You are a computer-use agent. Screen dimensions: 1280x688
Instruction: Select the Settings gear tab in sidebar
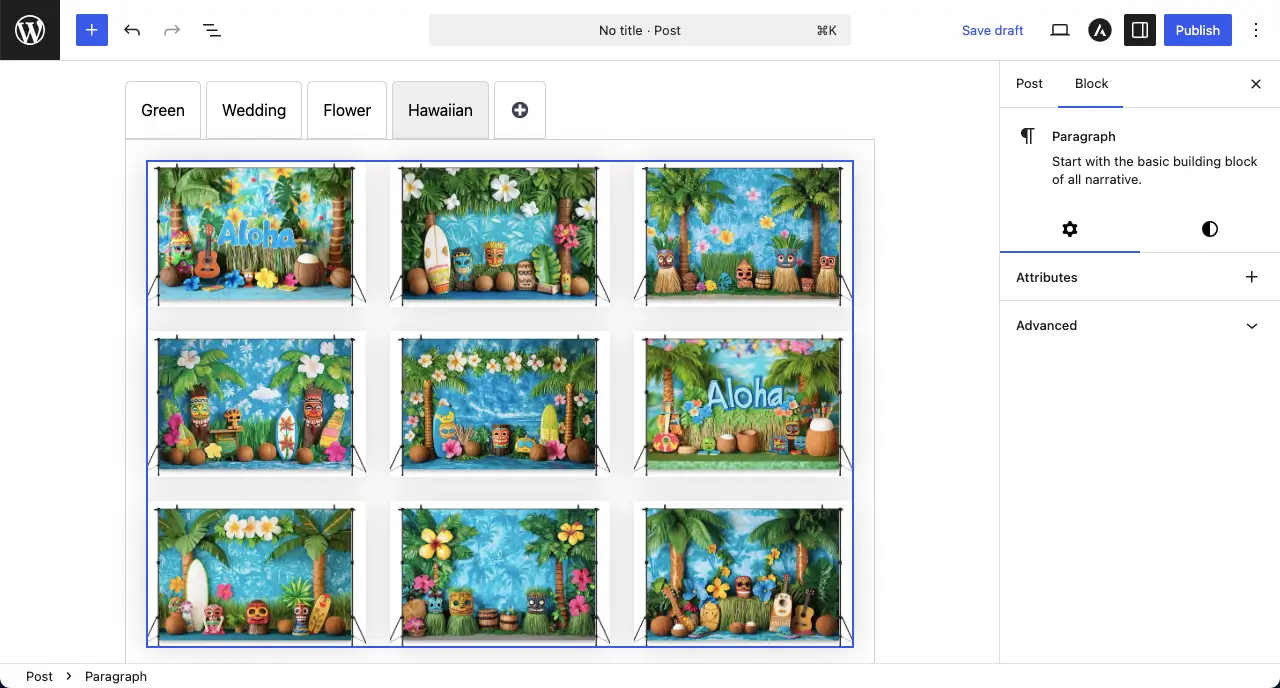1070,229
